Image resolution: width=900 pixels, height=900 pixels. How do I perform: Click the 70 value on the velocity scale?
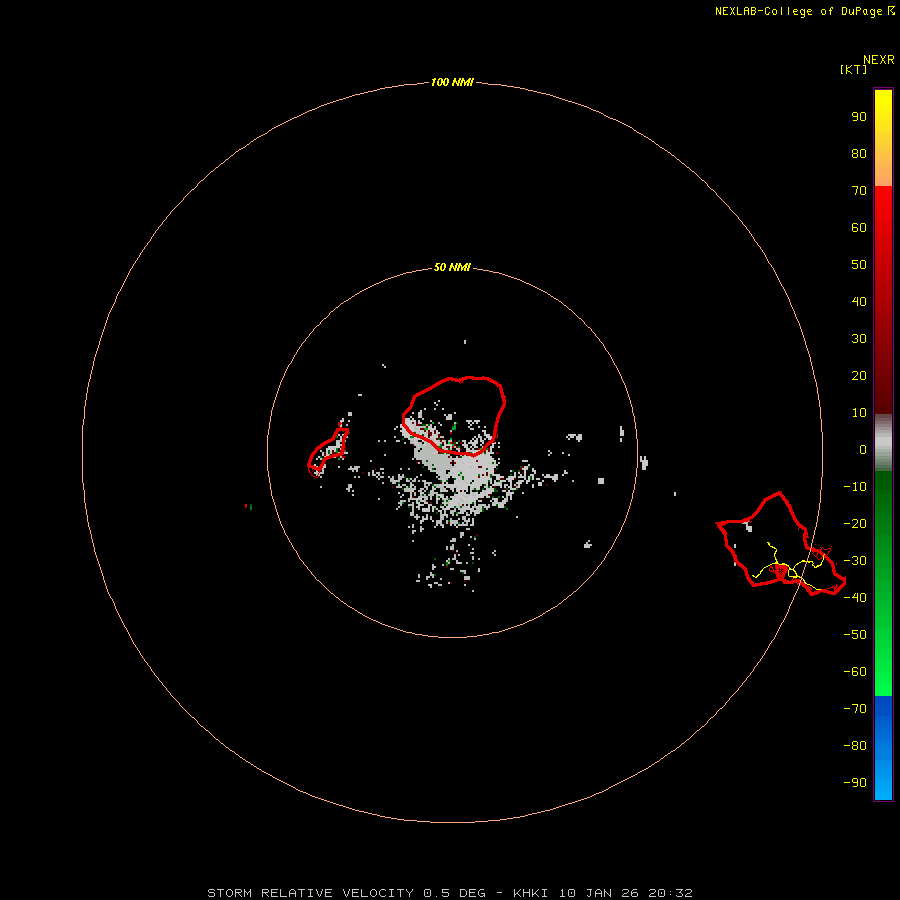[859, 191]
